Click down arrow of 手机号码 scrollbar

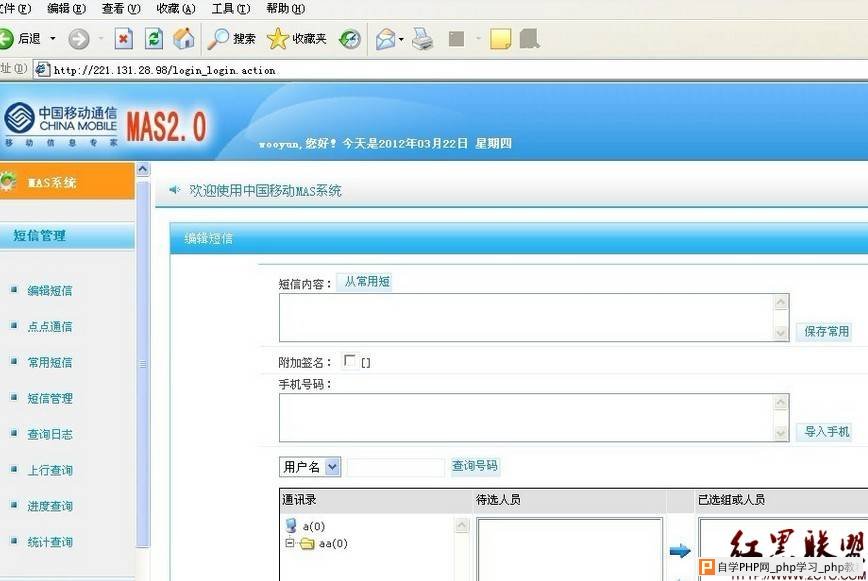[x=781, y=433]
